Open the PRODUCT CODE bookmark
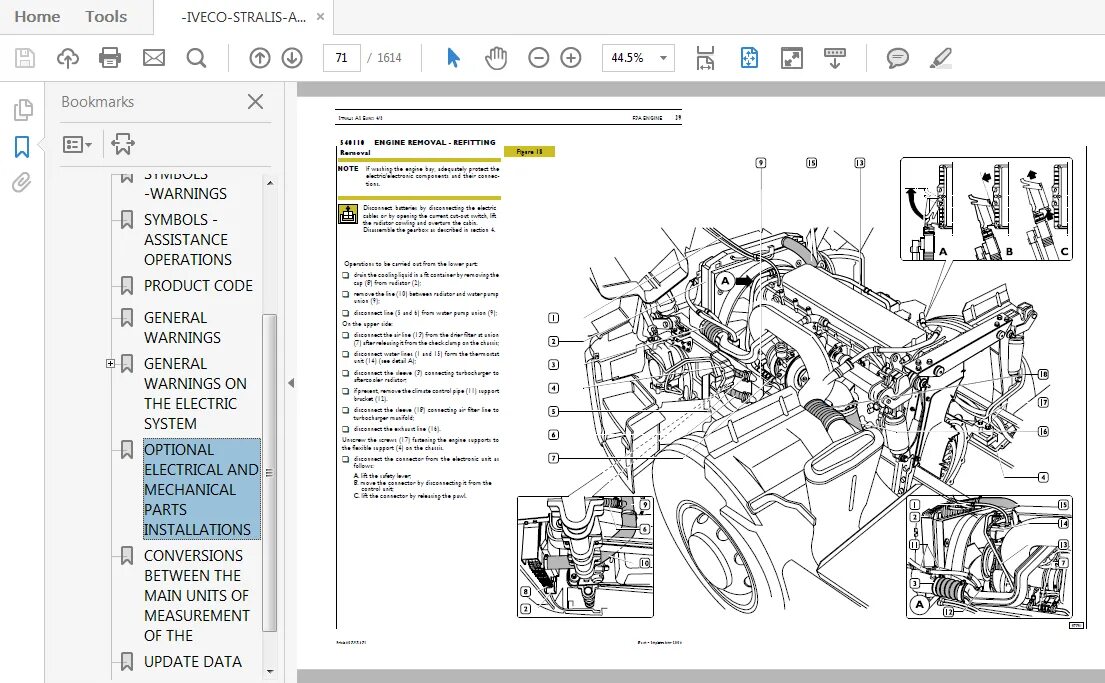Screen dimensions: 1105x683 tap(198, 286)
